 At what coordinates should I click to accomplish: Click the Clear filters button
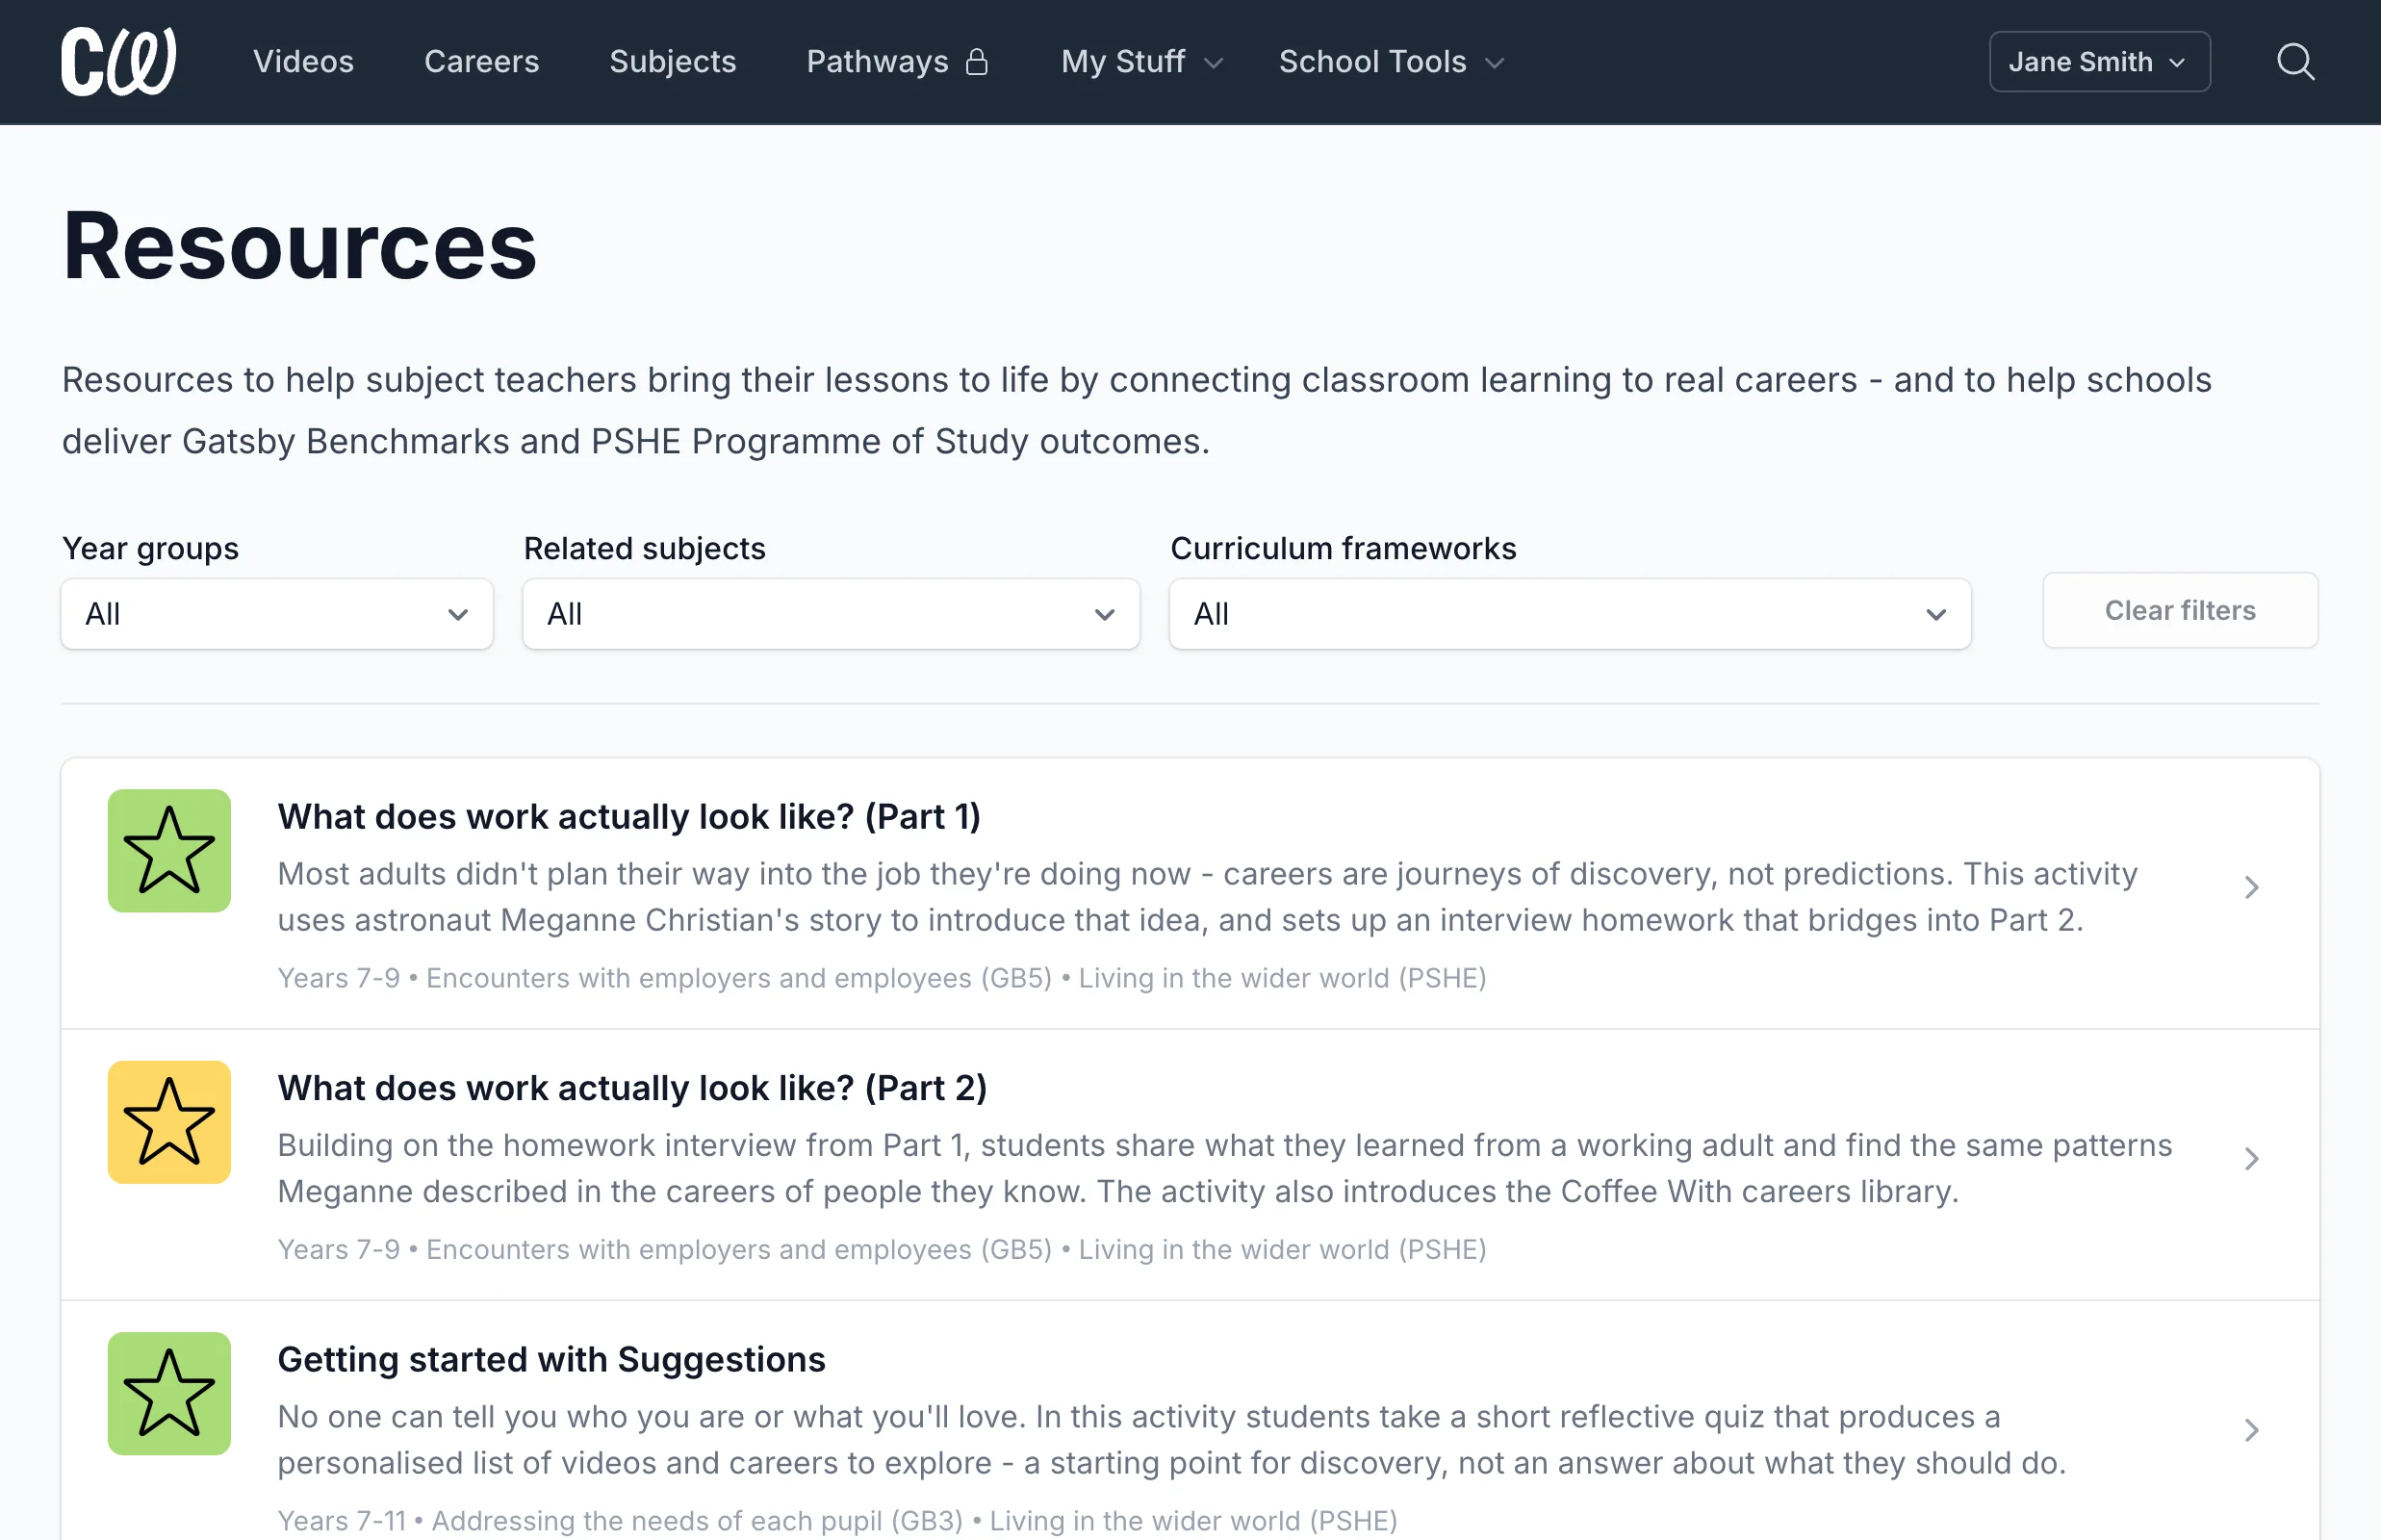click(x=2180, y=610)
